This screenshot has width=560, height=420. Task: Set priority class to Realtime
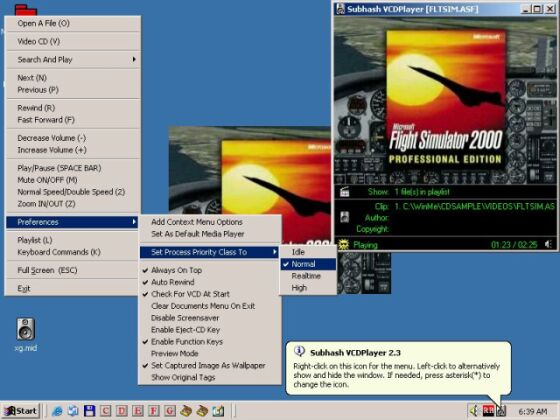pyautogui.click(x=308, y=276)
